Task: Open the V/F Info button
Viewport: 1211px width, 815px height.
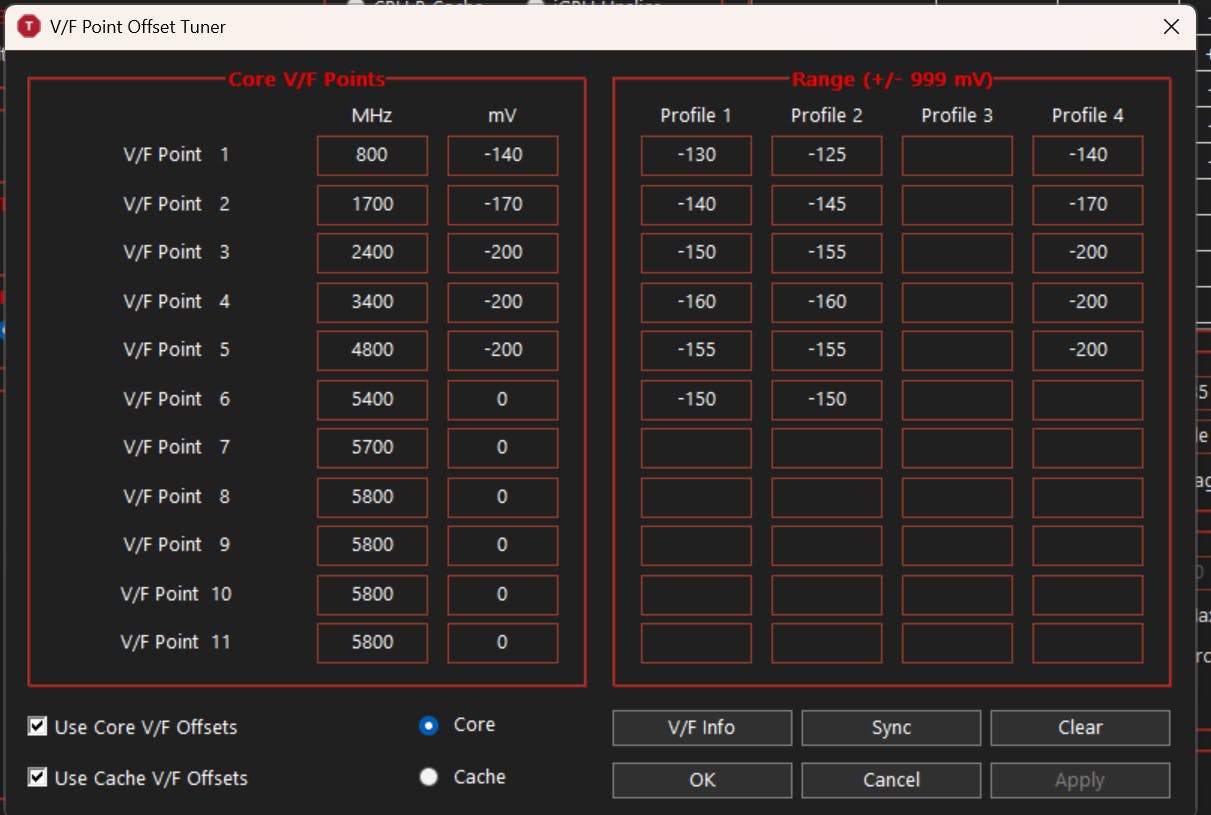Action: point(702,728)
